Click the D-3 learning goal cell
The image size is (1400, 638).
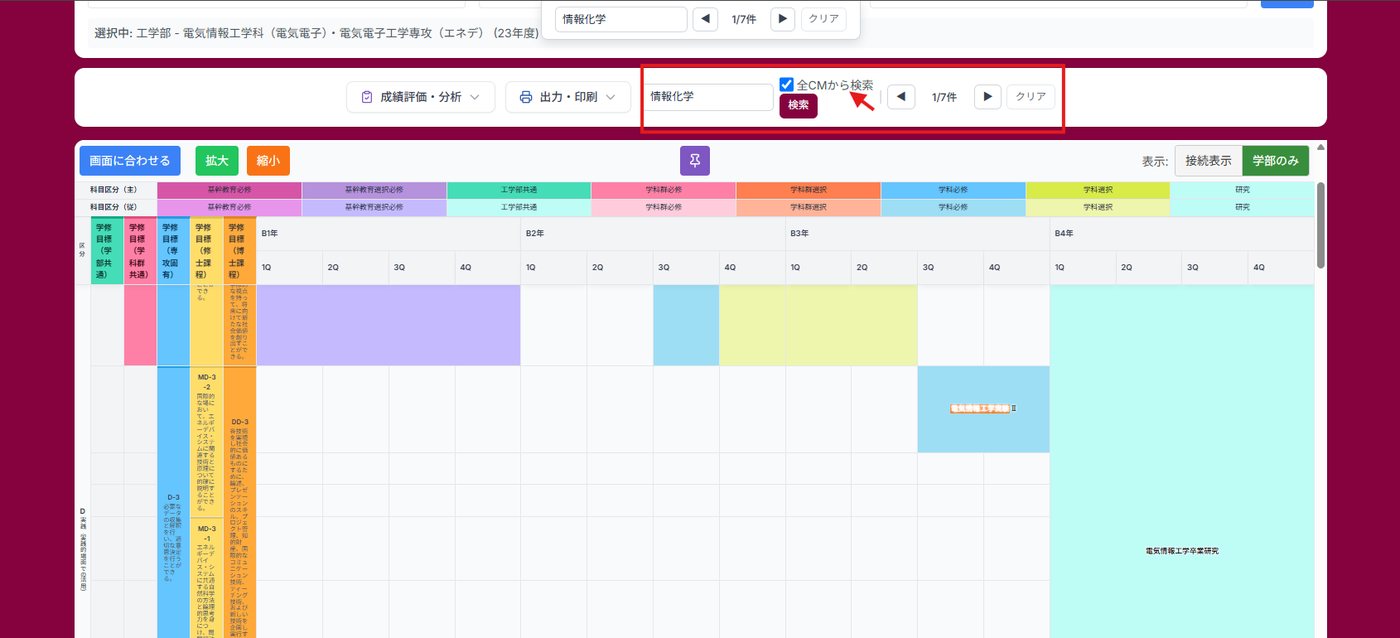[173, 502]
